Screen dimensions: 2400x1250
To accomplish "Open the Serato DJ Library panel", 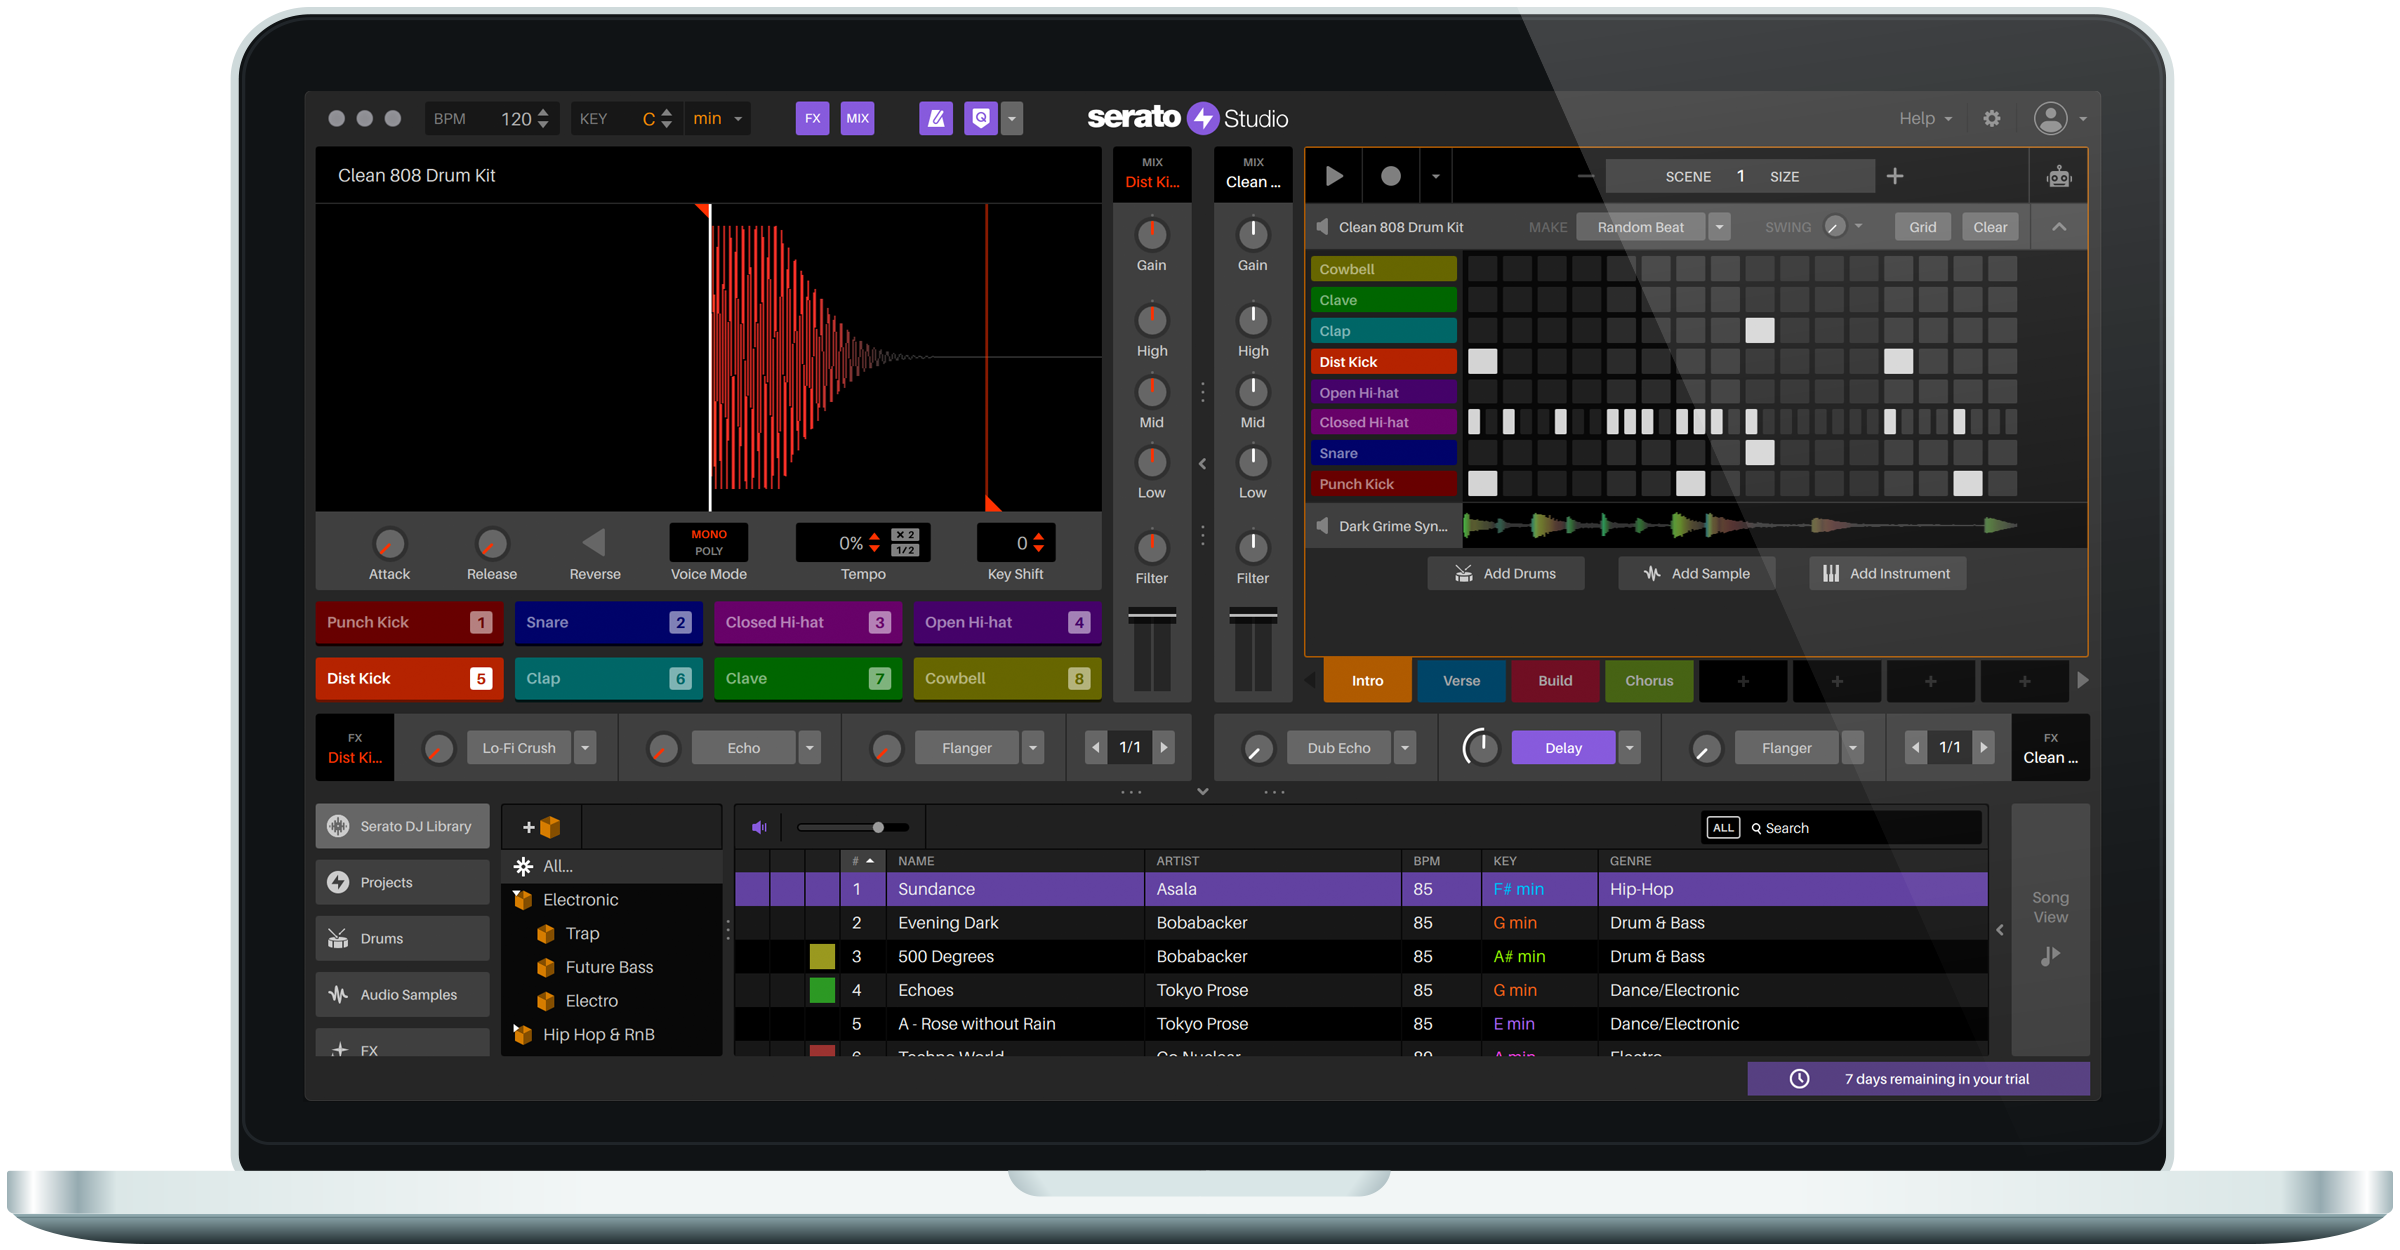I will click(x=401, y=826).
